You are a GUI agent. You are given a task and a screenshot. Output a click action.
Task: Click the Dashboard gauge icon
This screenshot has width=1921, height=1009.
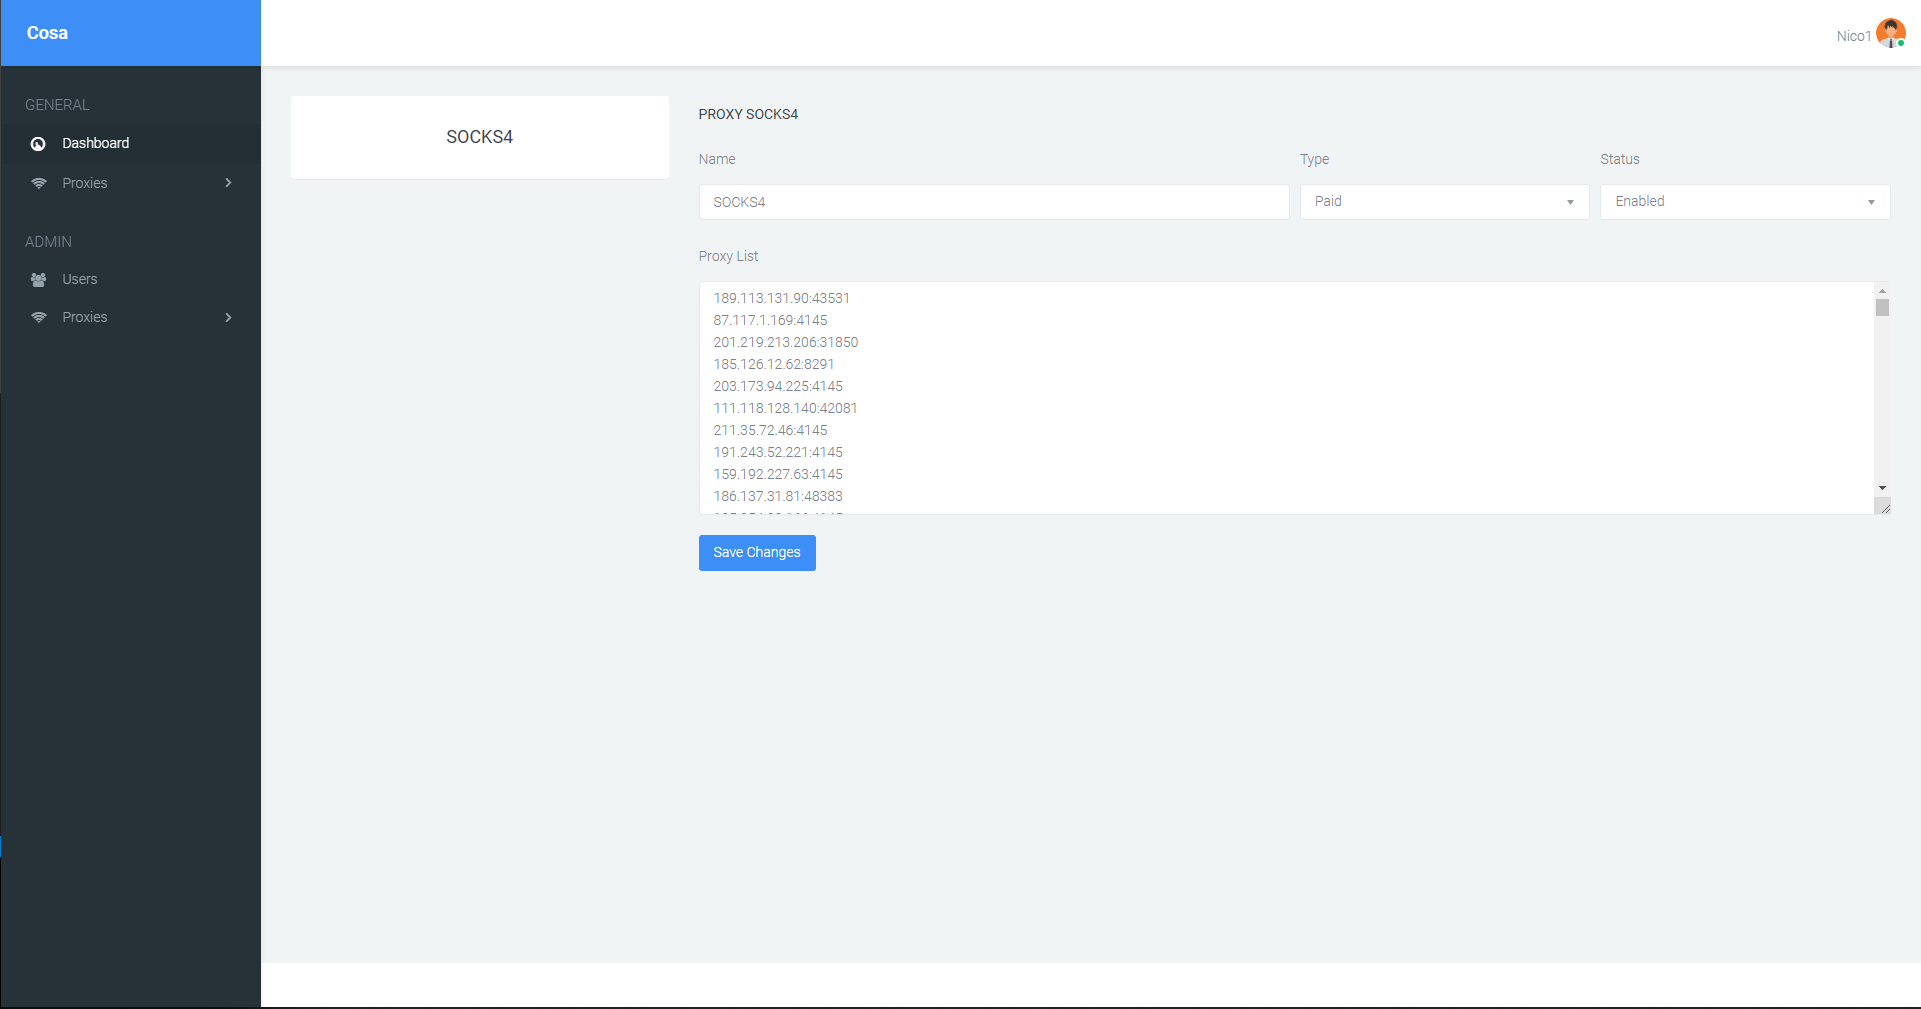[x=38, y=144]
